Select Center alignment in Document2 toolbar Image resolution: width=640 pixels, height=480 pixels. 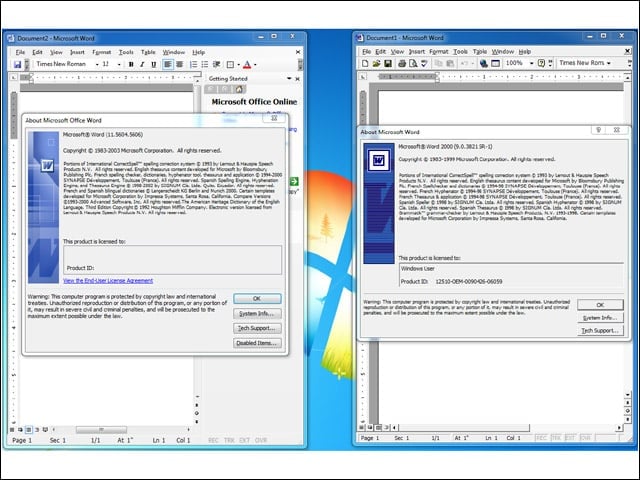point(179,64)
